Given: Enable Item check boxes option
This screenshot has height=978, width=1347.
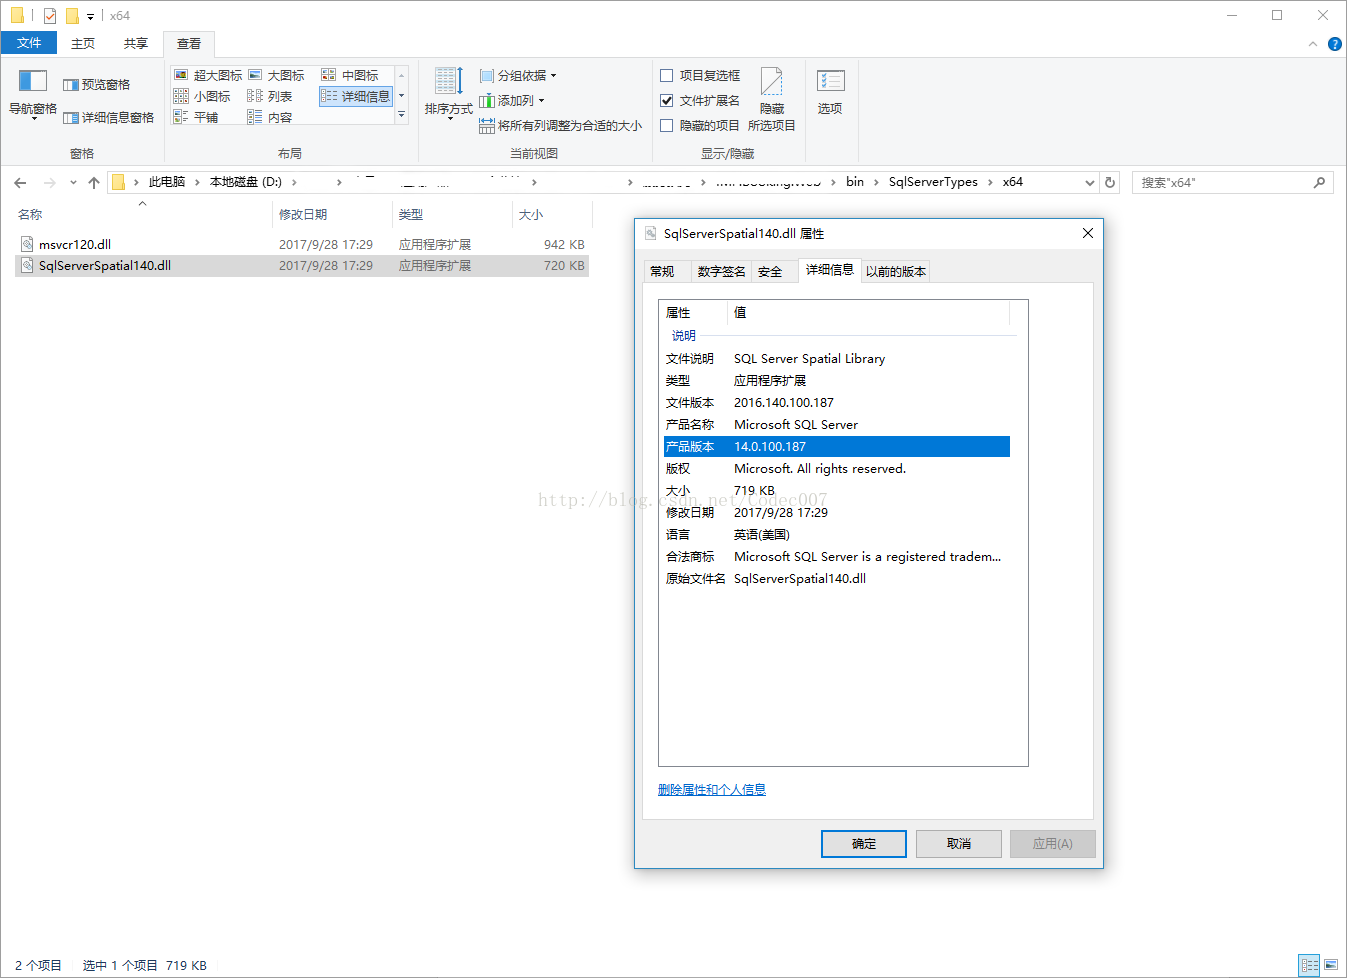Looking at the screenshot, I should point(667,75).
